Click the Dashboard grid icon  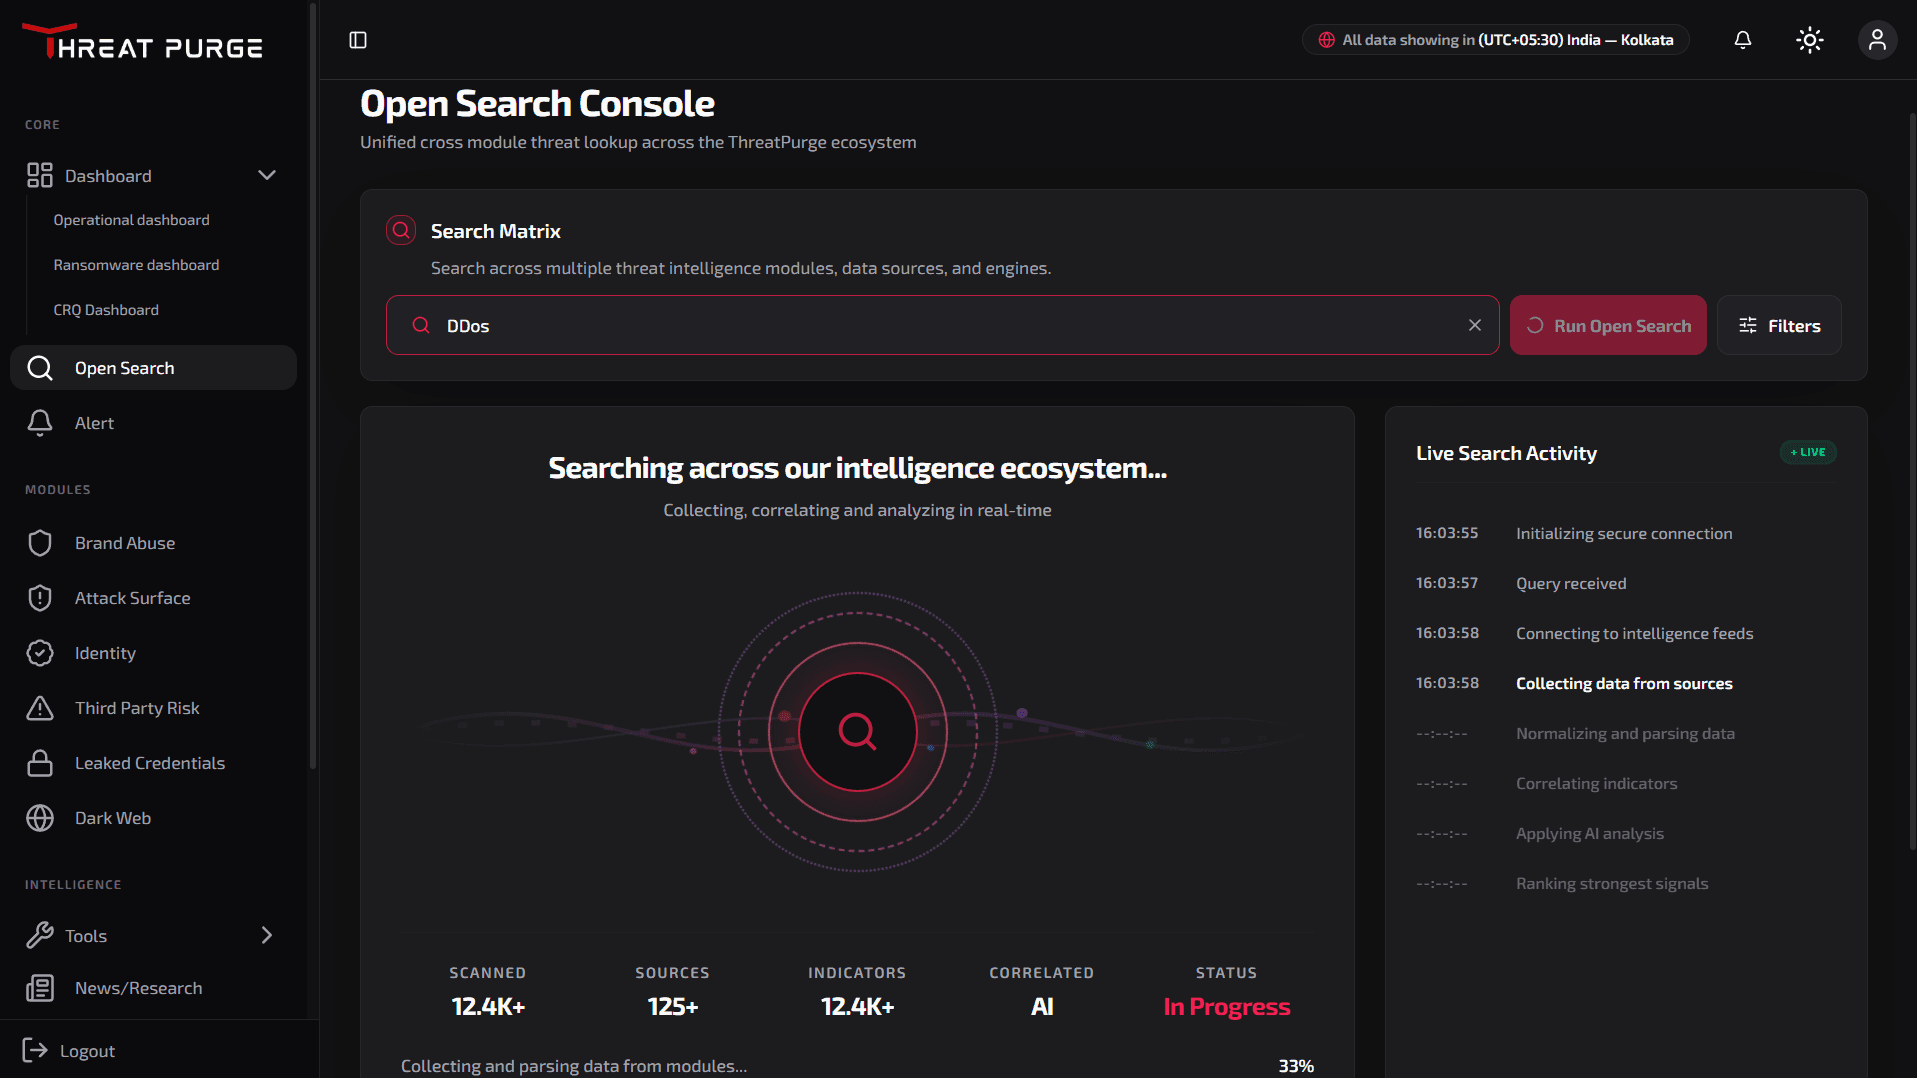pos(40,176)
